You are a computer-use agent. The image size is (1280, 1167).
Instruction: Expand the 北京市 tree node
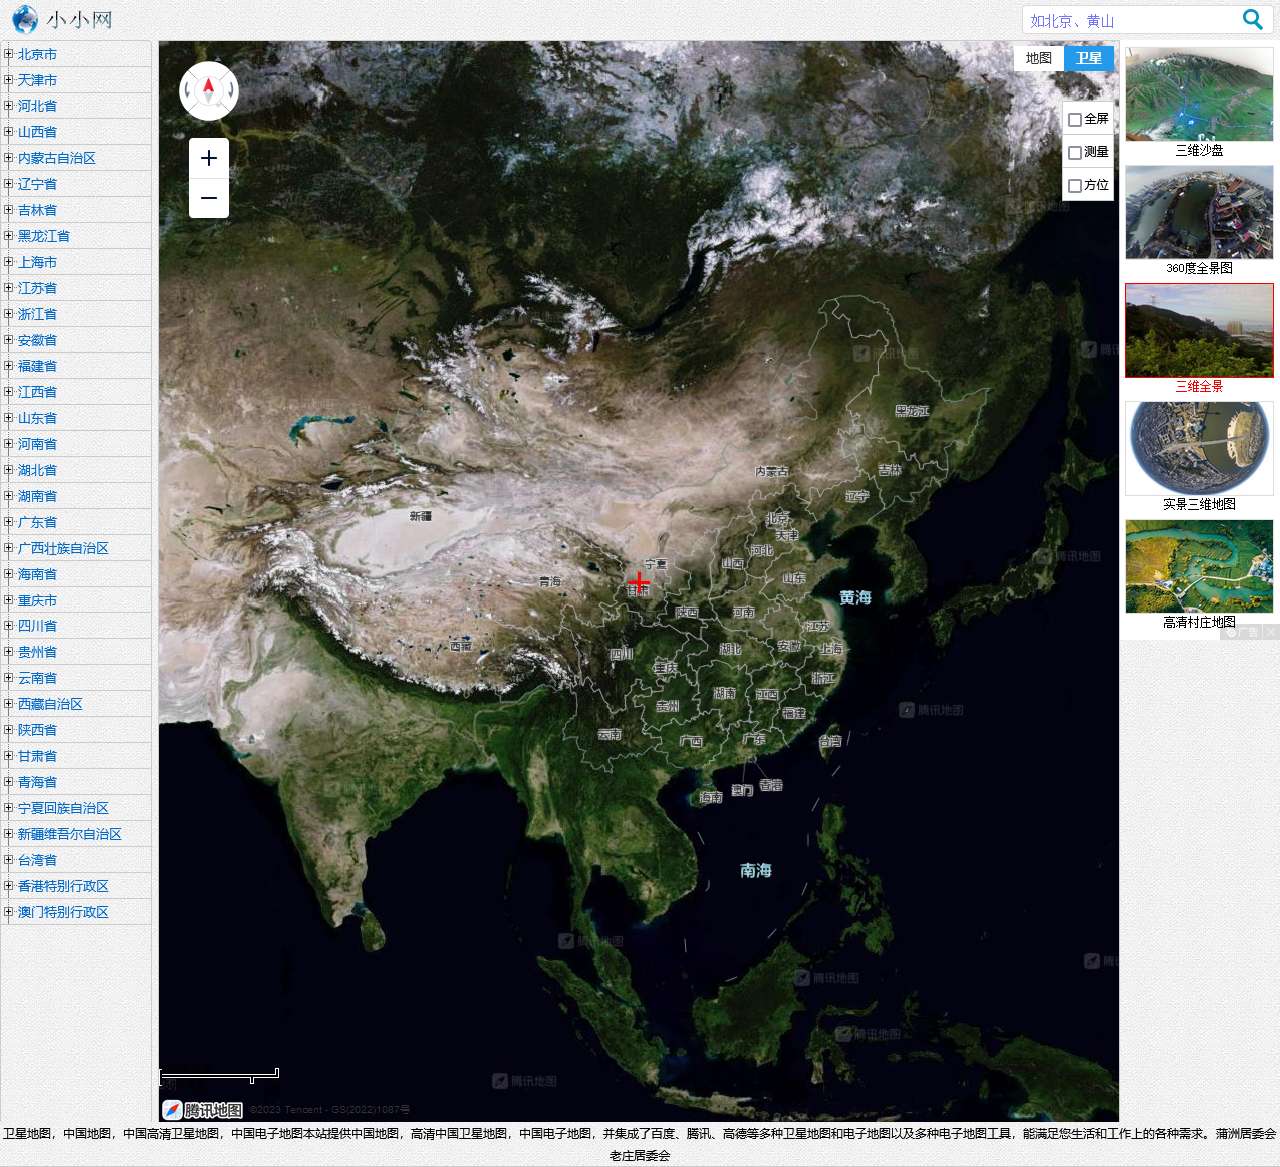point(8,54)
